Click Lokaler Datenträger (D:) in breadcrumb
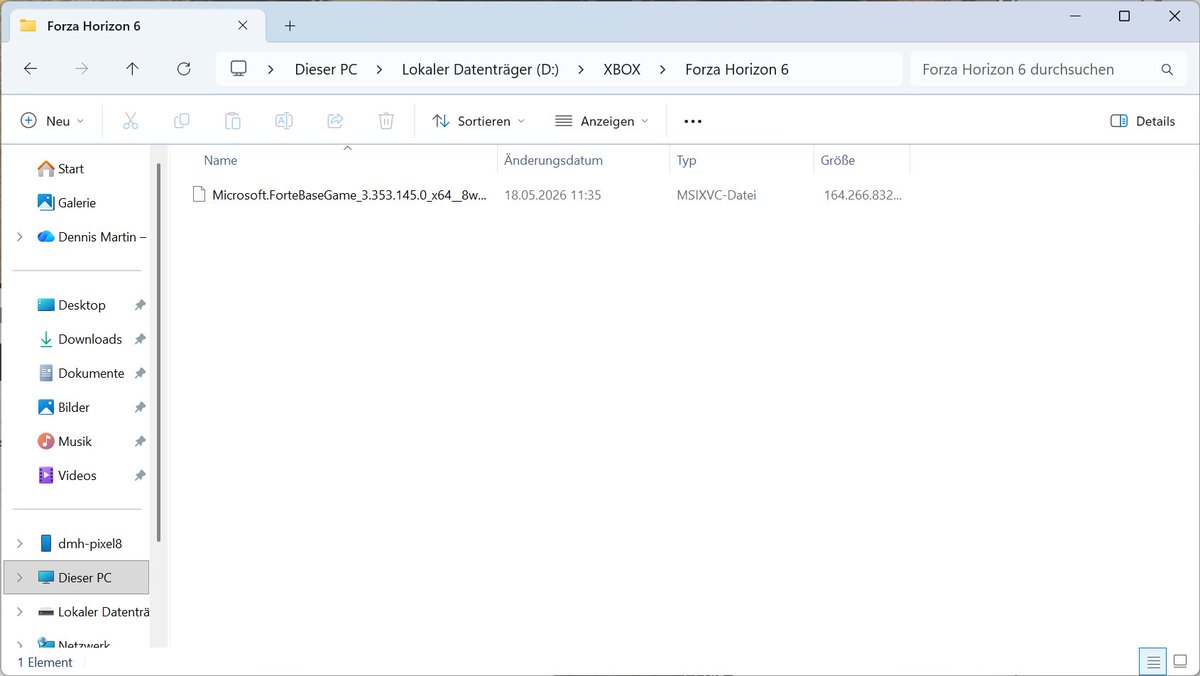This screenshot has width=1200, height=676. coord(480,69)
